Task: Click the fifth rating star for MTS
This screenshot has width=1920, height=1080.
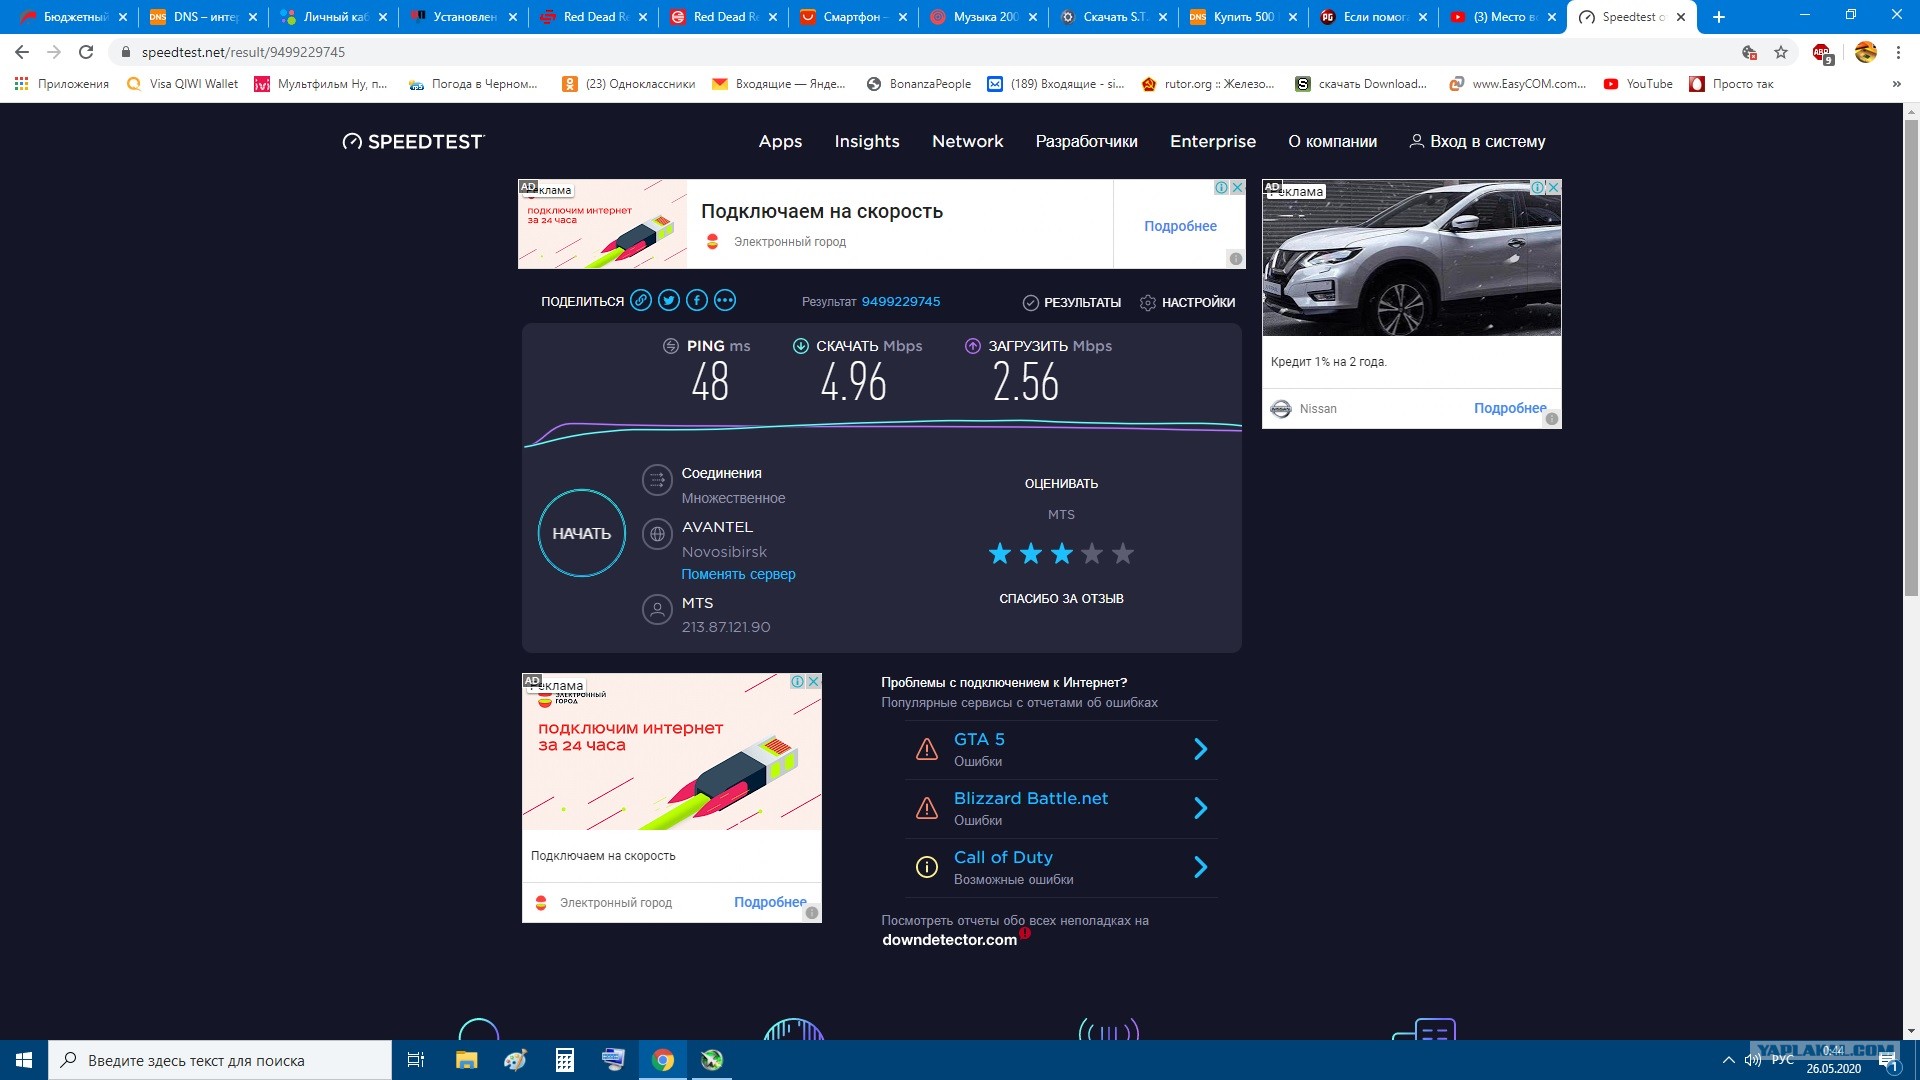Action: tap(1123, 553)
